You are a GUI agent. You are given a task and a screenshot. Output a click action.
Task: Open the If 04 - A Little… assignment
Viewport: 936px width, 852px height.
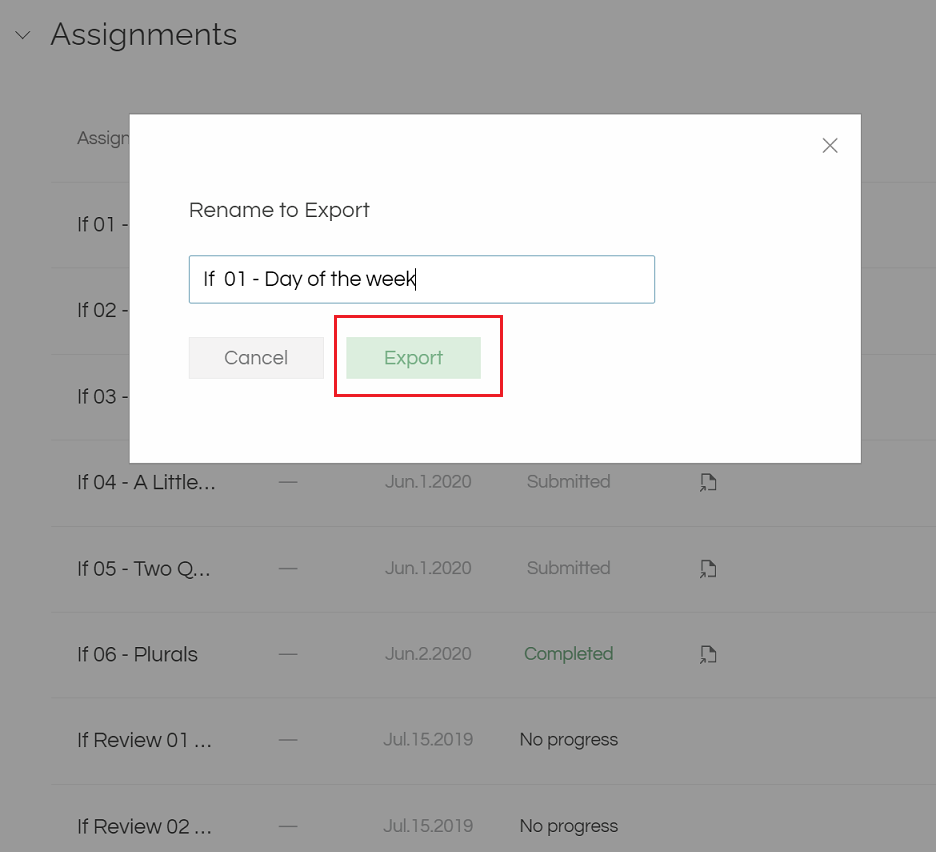point(146,483)
